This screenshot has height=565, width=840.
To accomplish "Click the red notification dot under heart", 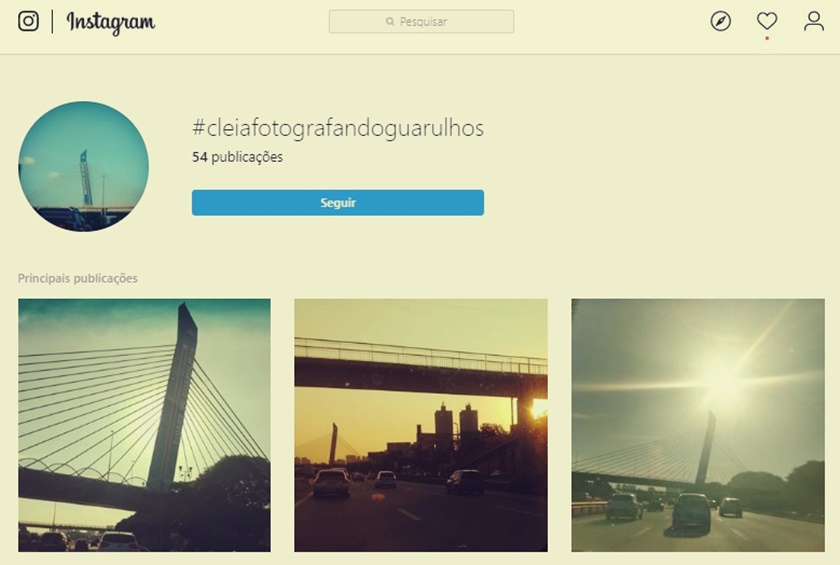I will click(x=767, y=39).
